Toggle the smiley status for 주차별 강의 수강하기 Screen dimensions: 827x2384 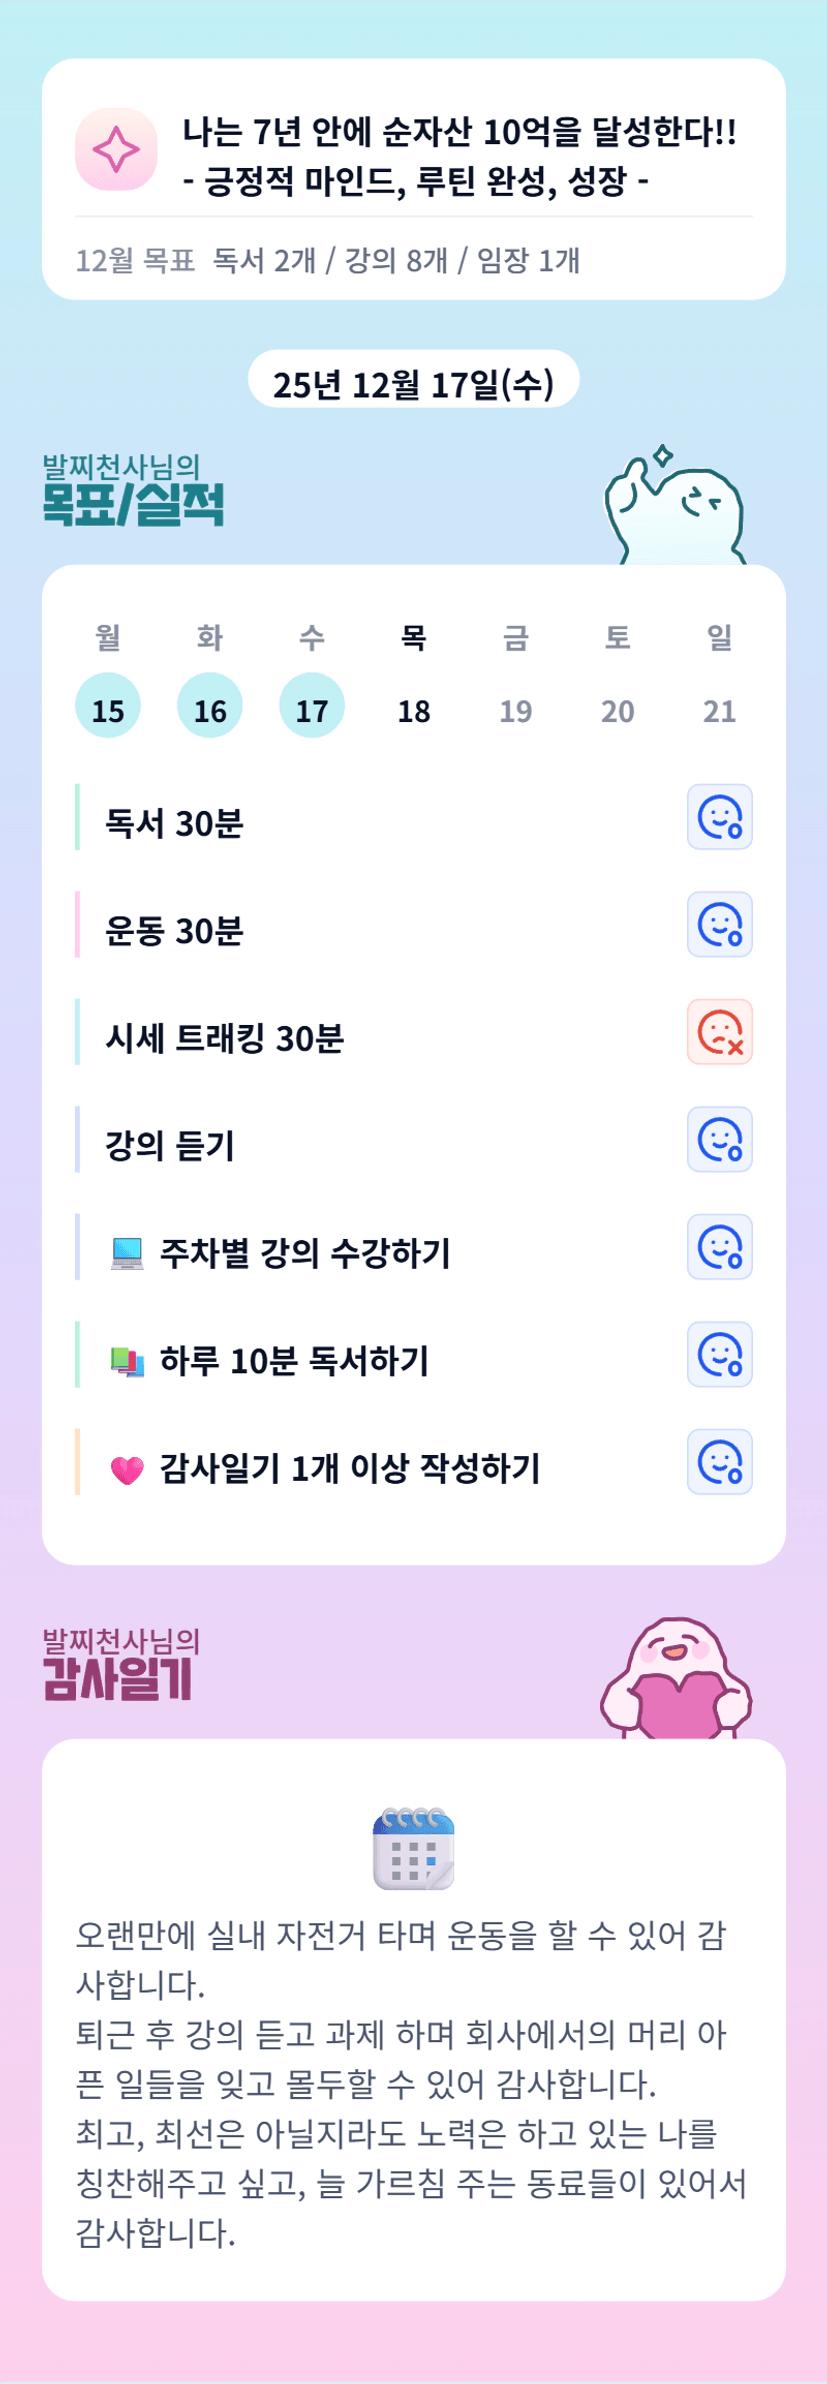click(719, 1247)
